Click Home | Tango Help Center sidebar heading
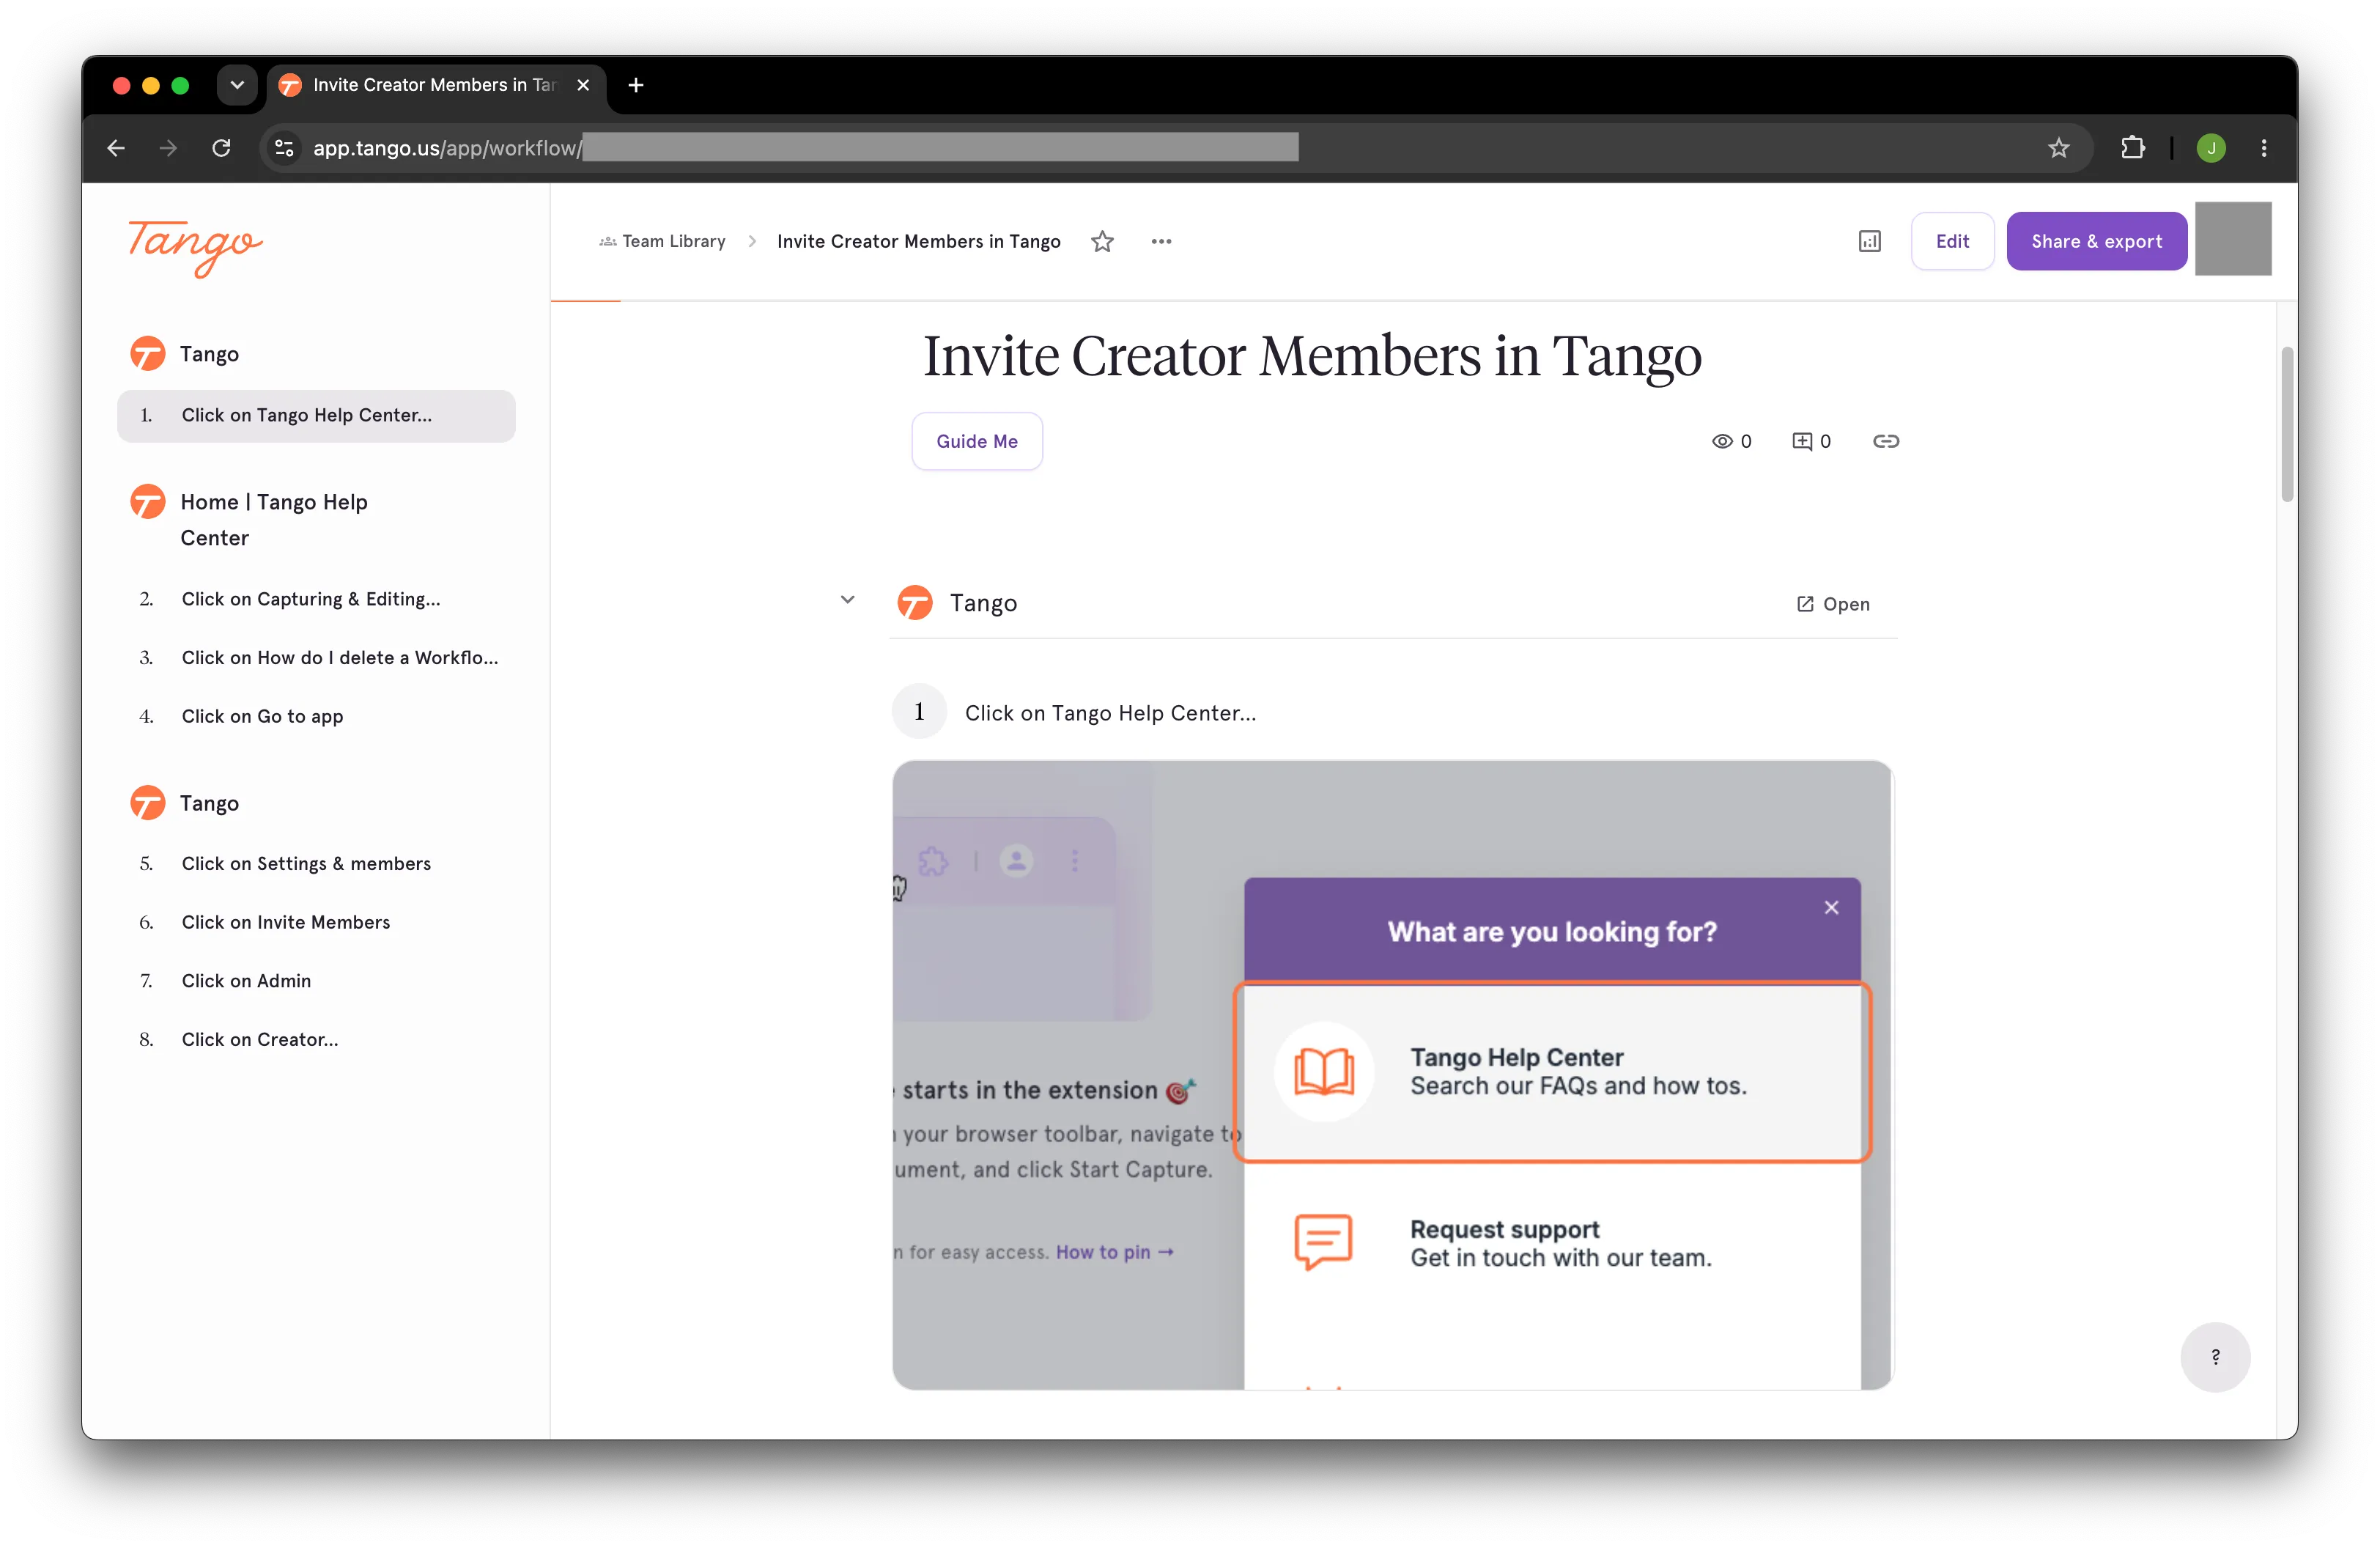The width and height of the screenshot is (2380, 1548). [x=274, y=520]
